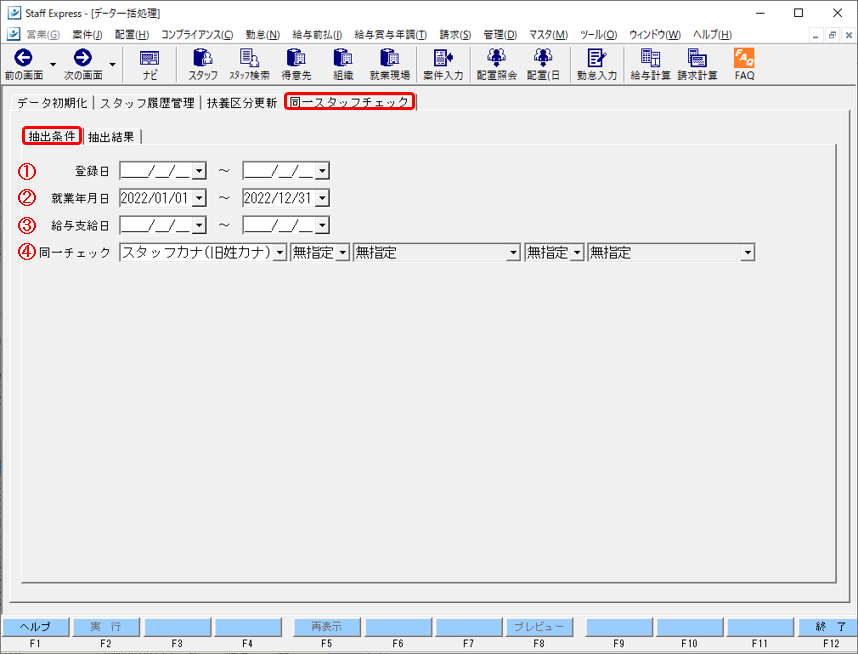
Task: Click the ヘルプ F1 button
Action: click(x=36, y=627)
